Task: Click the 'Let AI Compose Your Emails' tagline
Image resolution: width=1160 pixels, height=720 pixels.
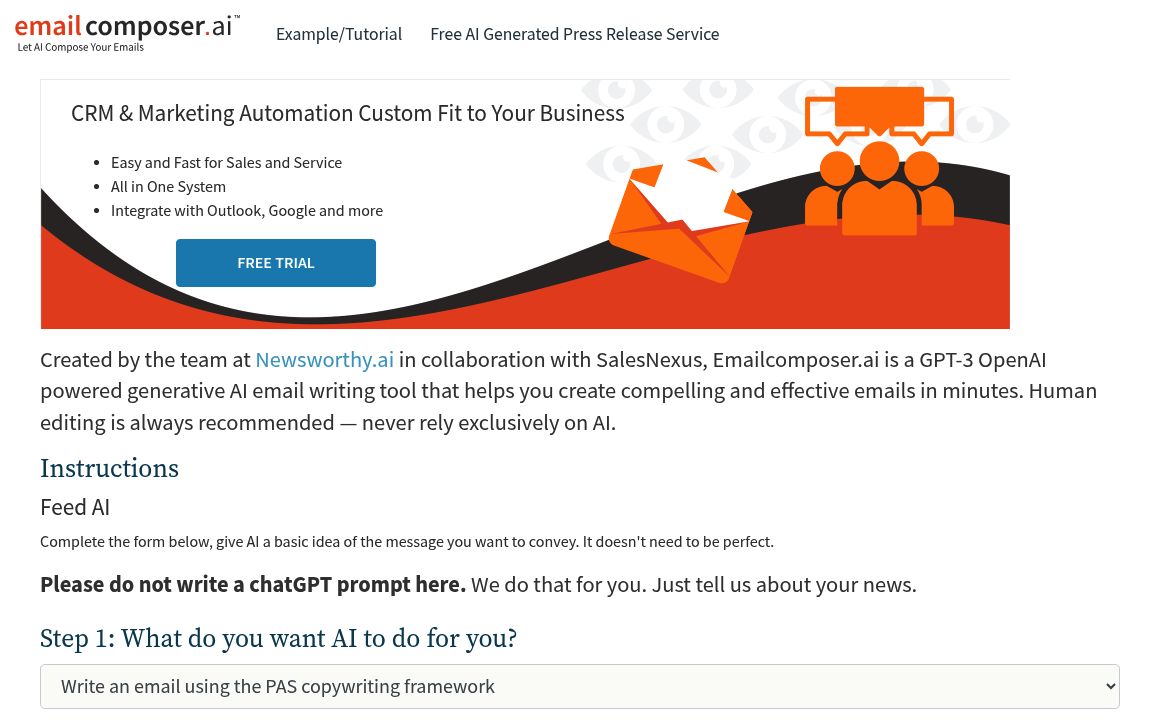Action: (x=80, y=47)
